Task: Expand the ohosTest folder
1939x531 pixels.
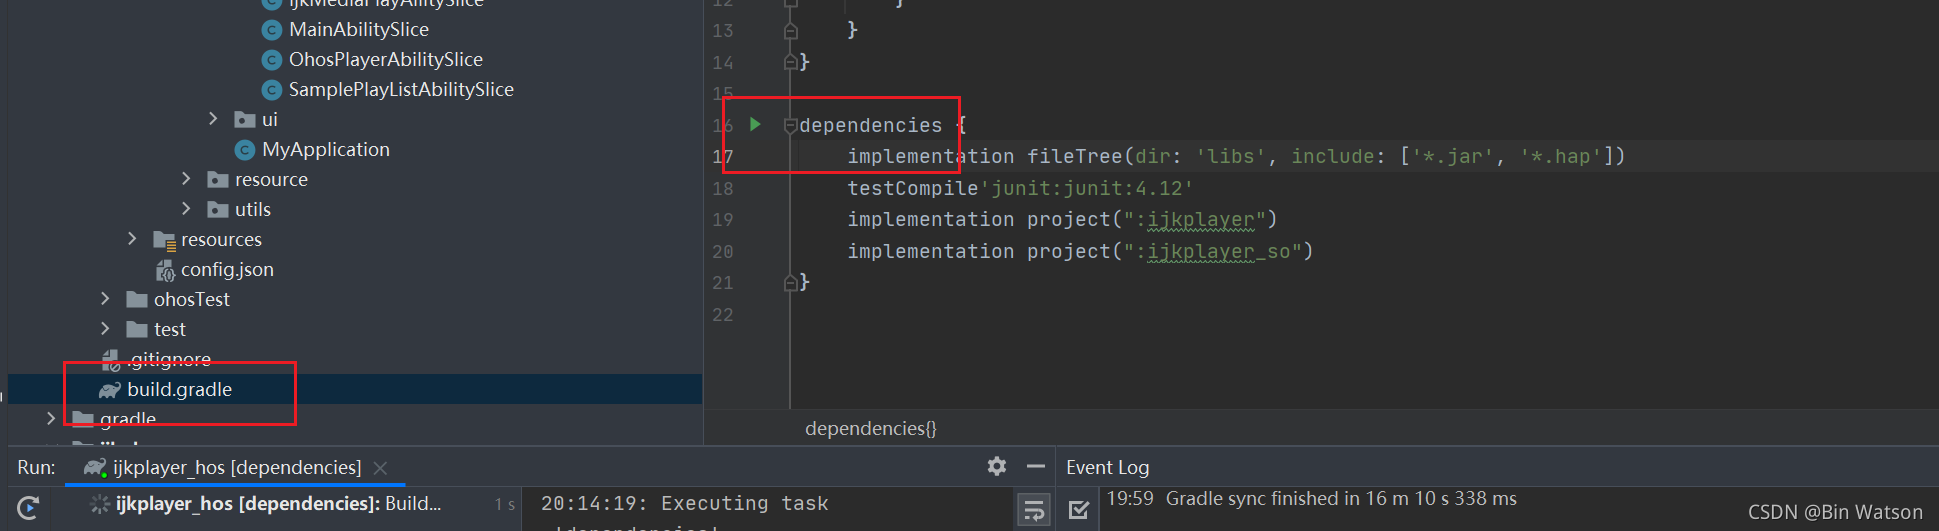Action: (105, 299)
